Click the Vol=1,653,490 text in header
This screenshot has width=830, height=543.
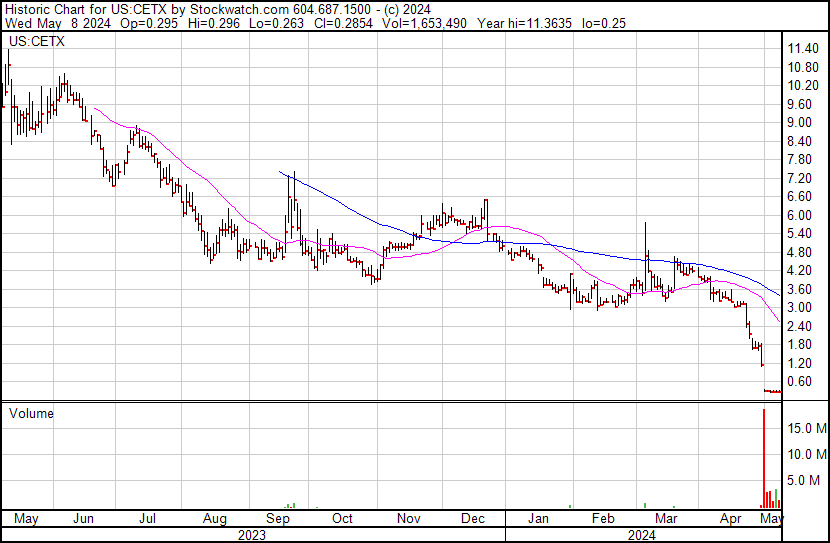point(444,23)
